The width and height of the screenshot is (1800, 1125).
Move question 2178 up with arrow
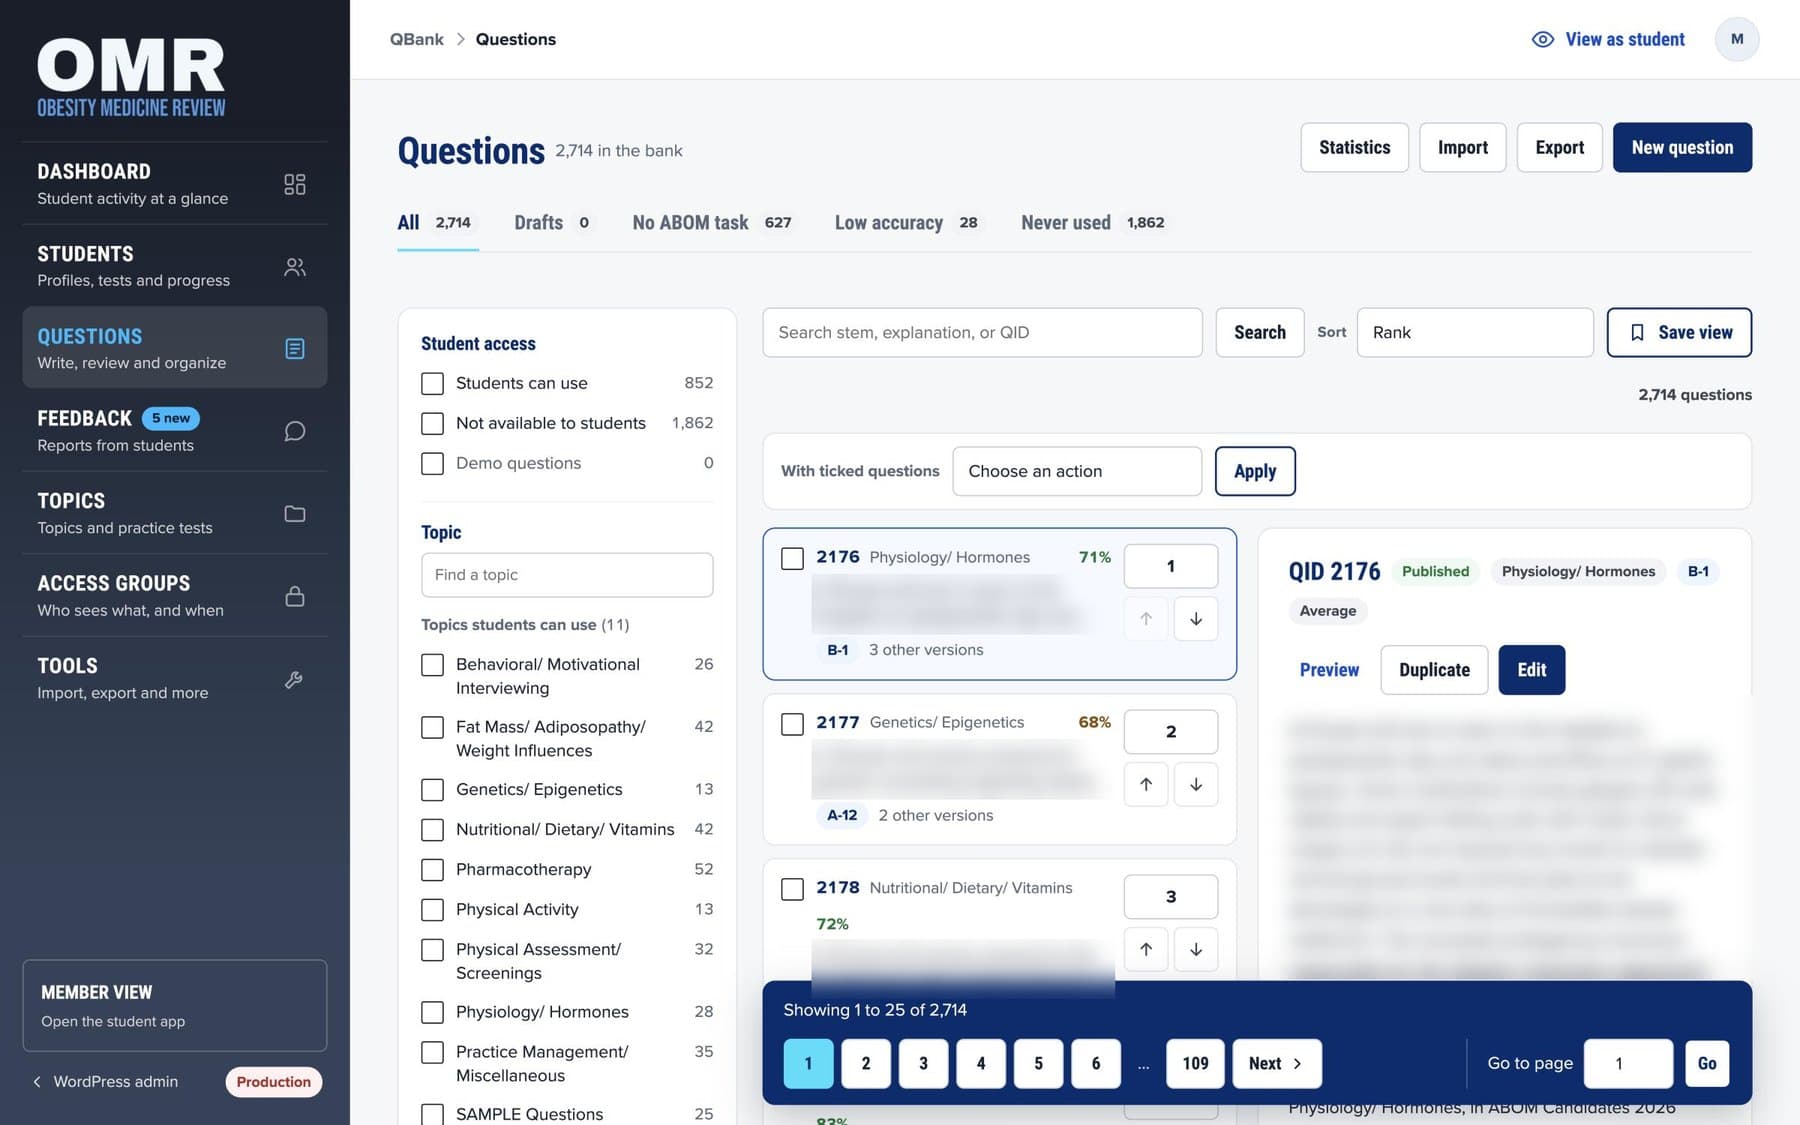[x=1146, y=949]
